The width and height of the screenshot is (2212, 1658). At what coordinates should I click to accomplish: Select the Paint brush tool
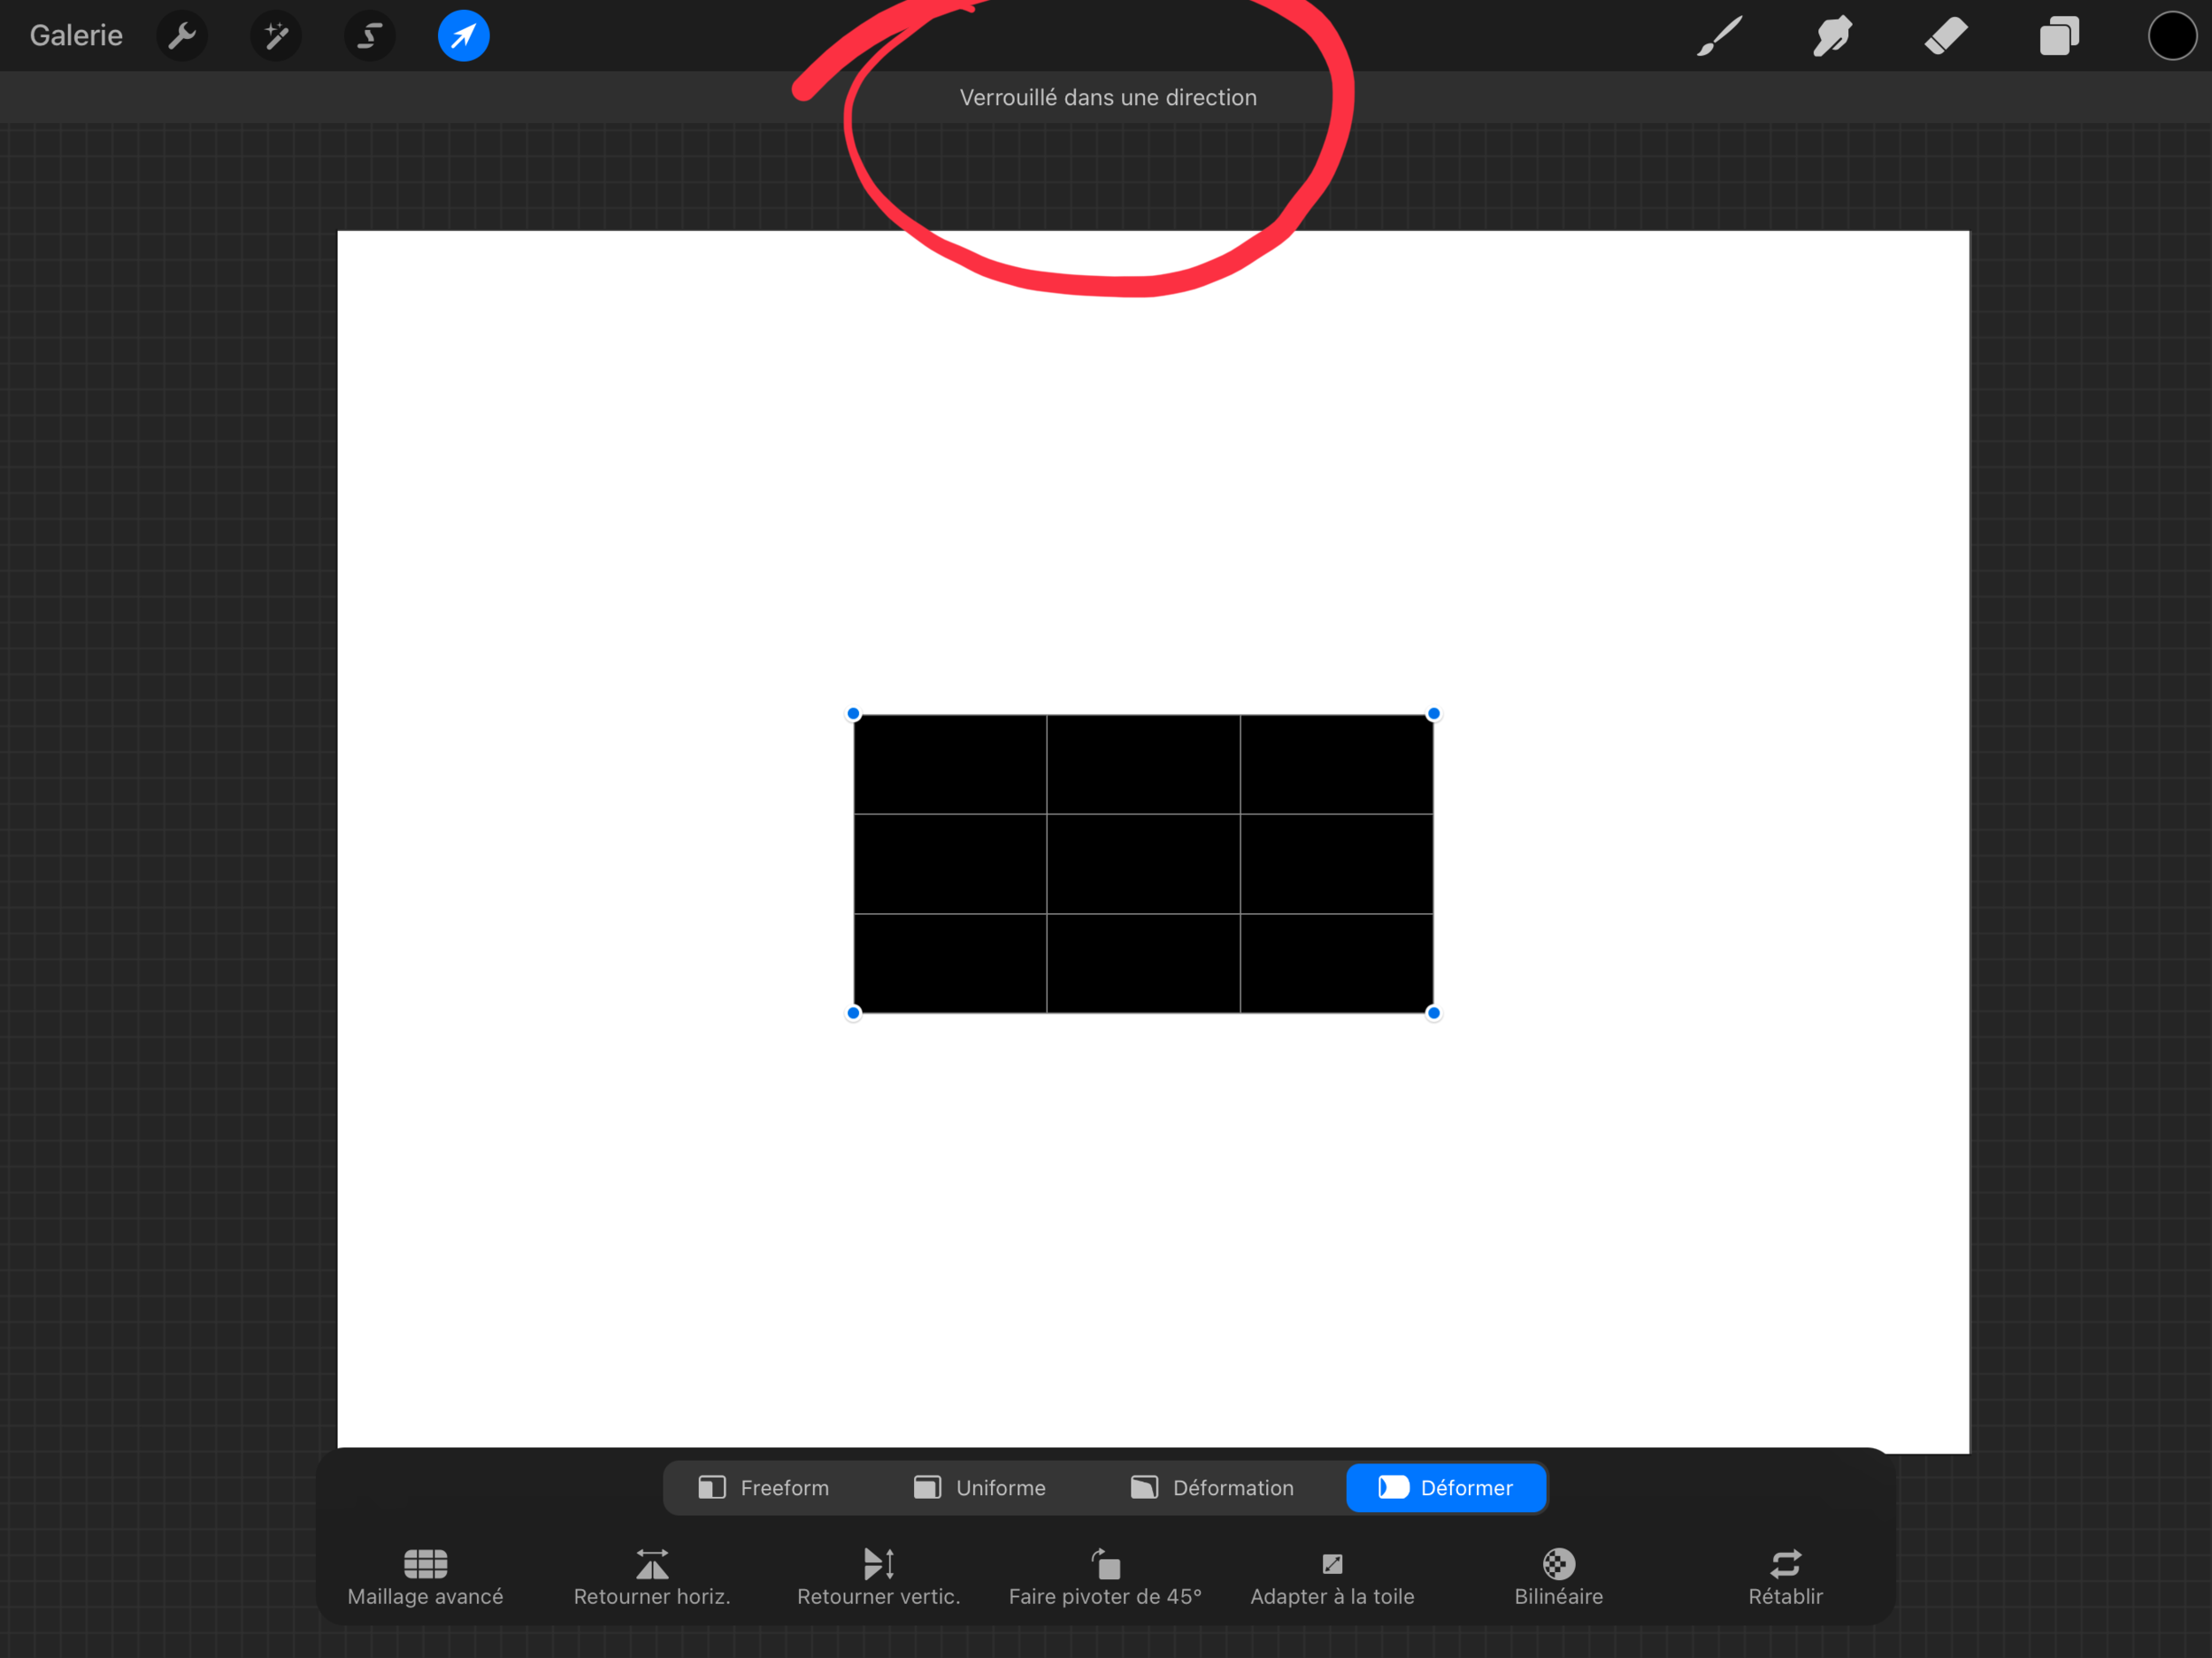(x=1719, y=36)
